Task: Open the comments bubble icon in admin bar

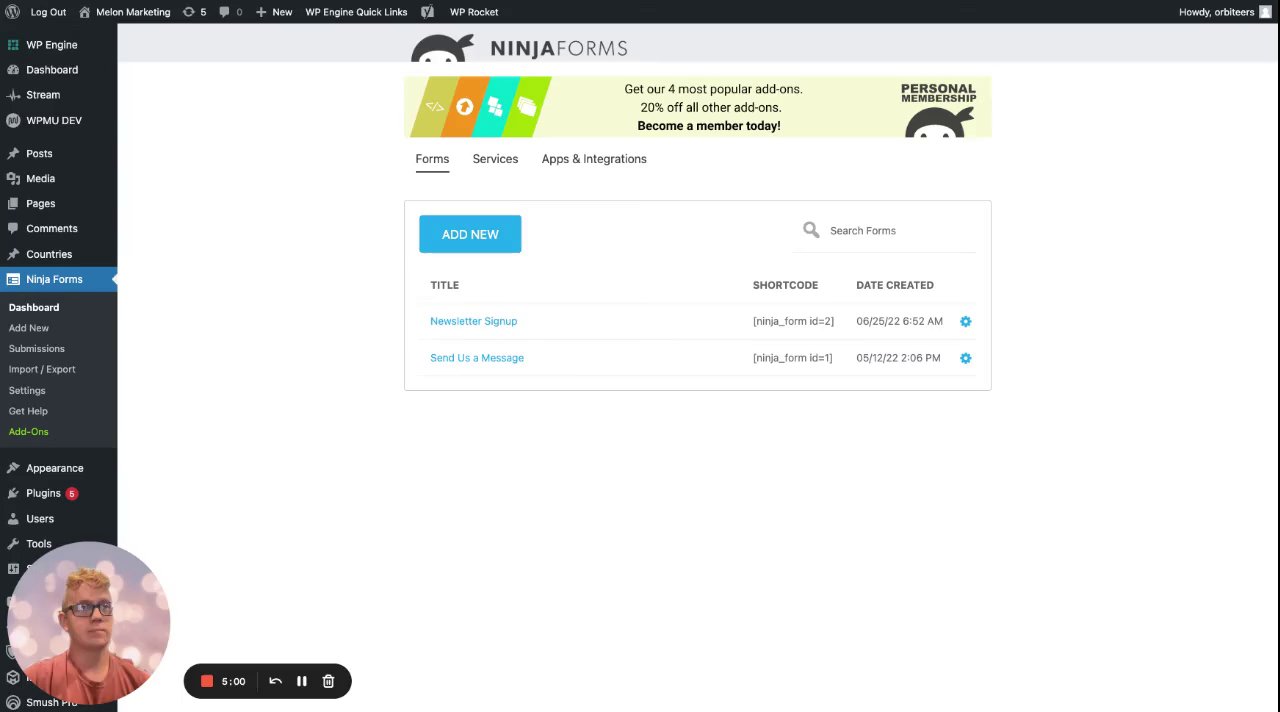Action: click(224, 12)
